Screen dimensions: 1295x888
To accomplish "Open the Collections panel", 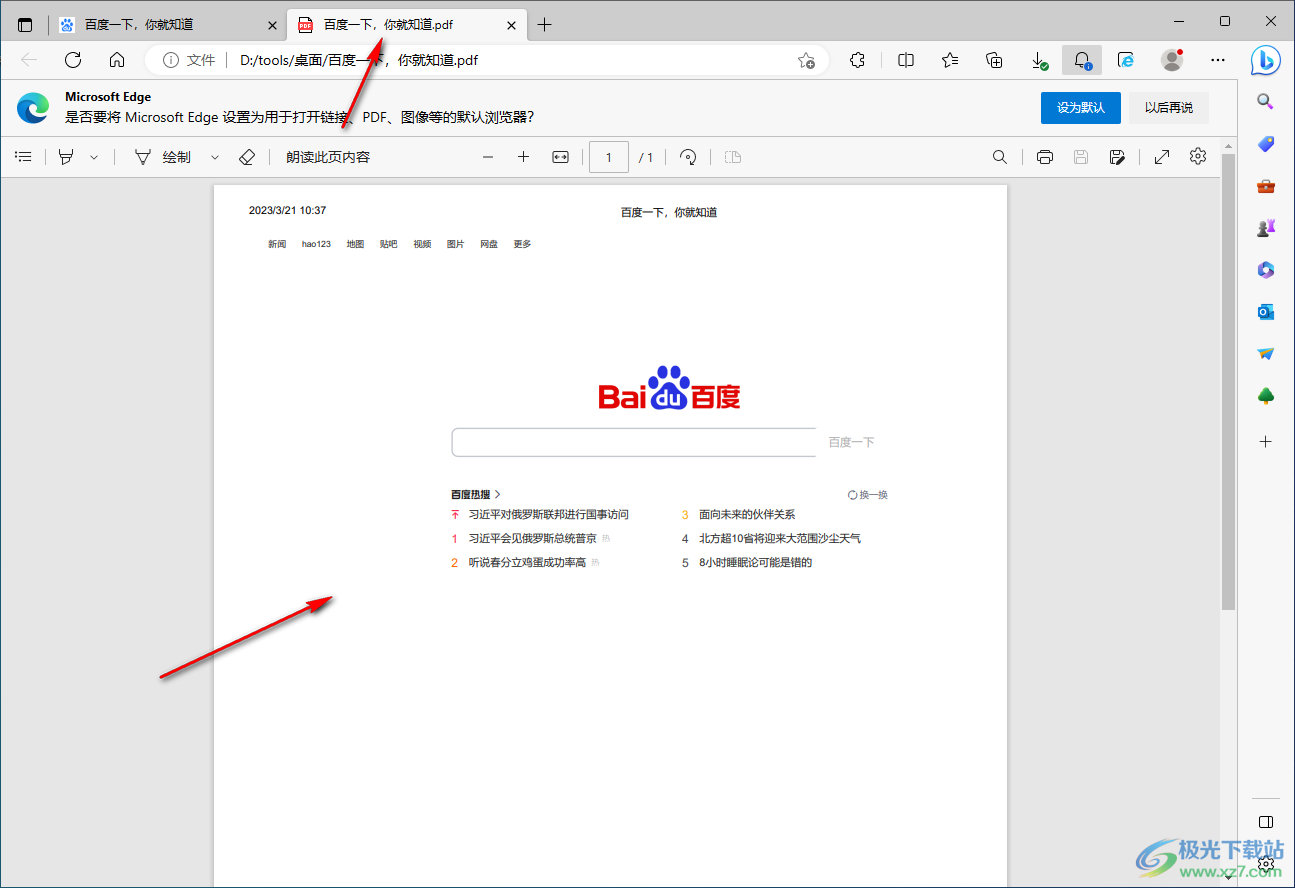I will tap(994, 60).
